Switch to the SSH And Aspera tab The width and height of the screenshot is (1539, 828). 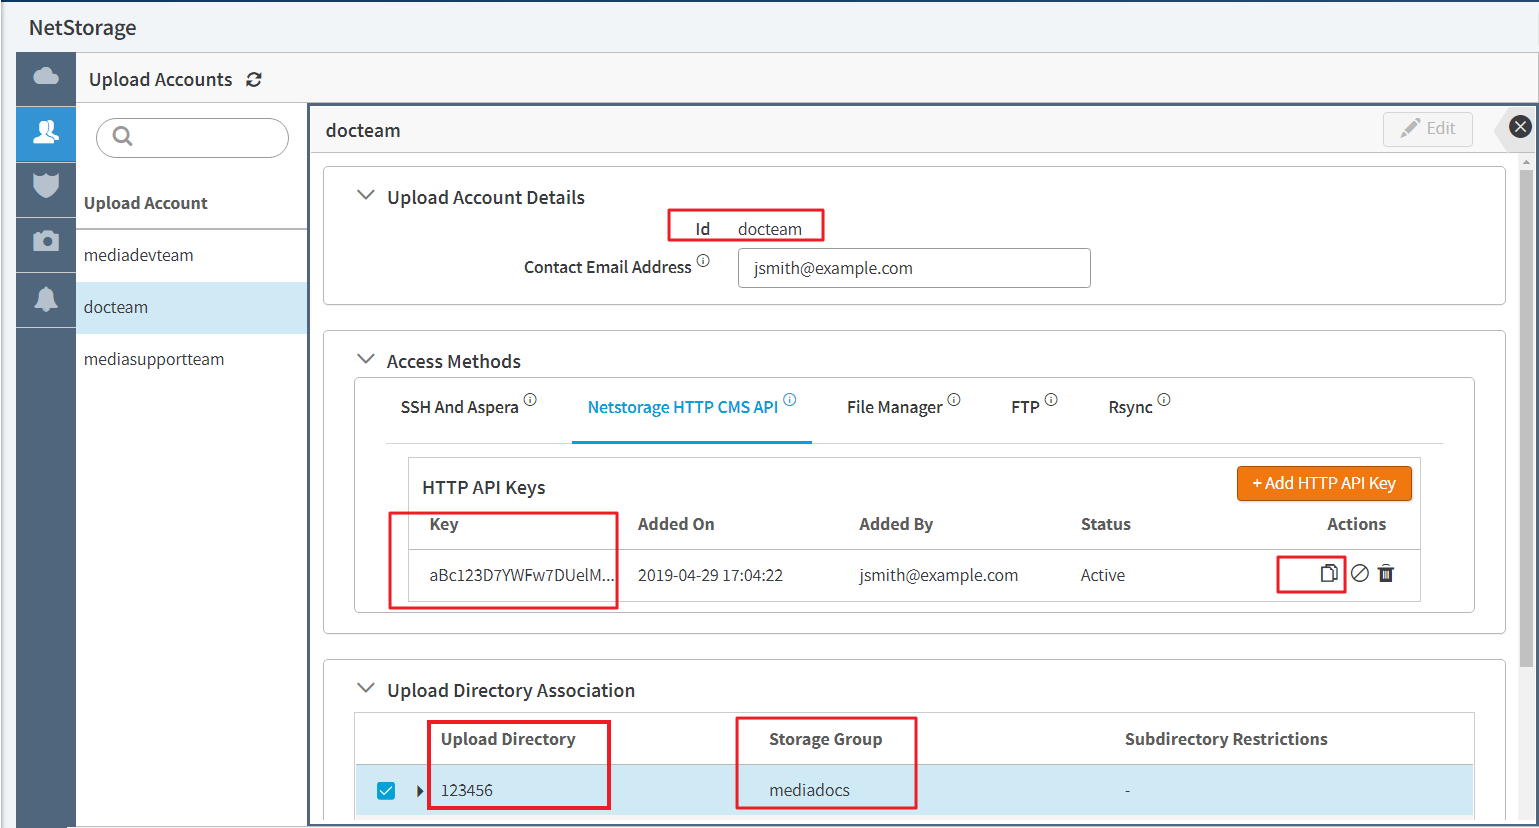[x=459, y=408]
